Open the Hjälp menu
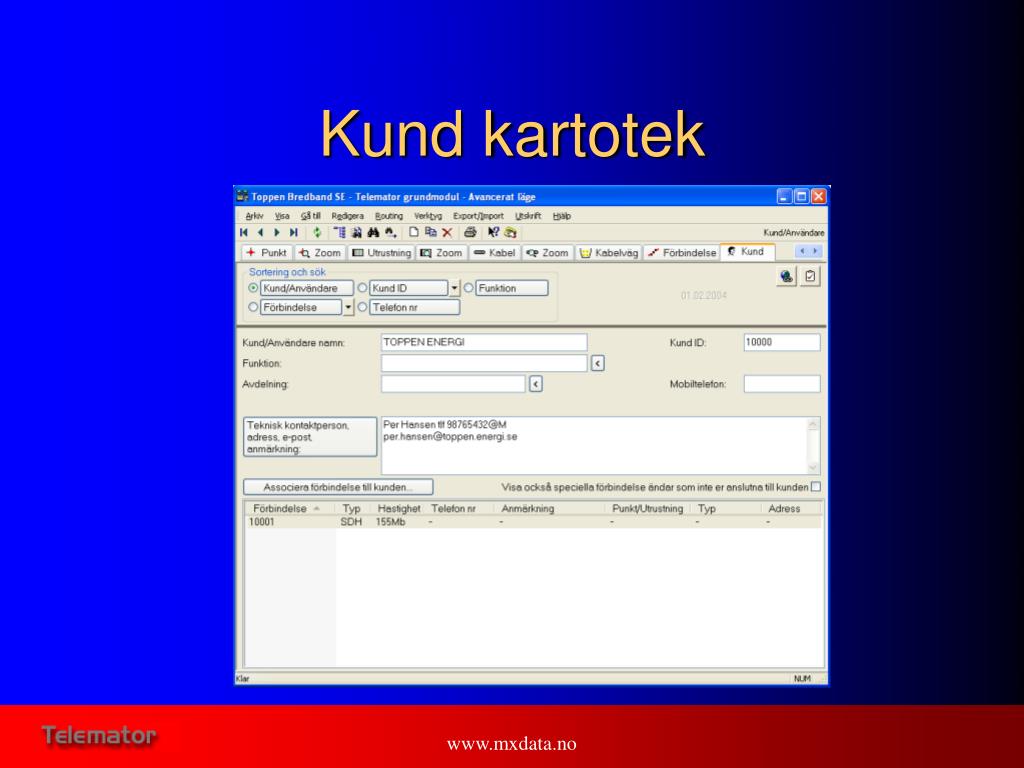 (562, 216)
